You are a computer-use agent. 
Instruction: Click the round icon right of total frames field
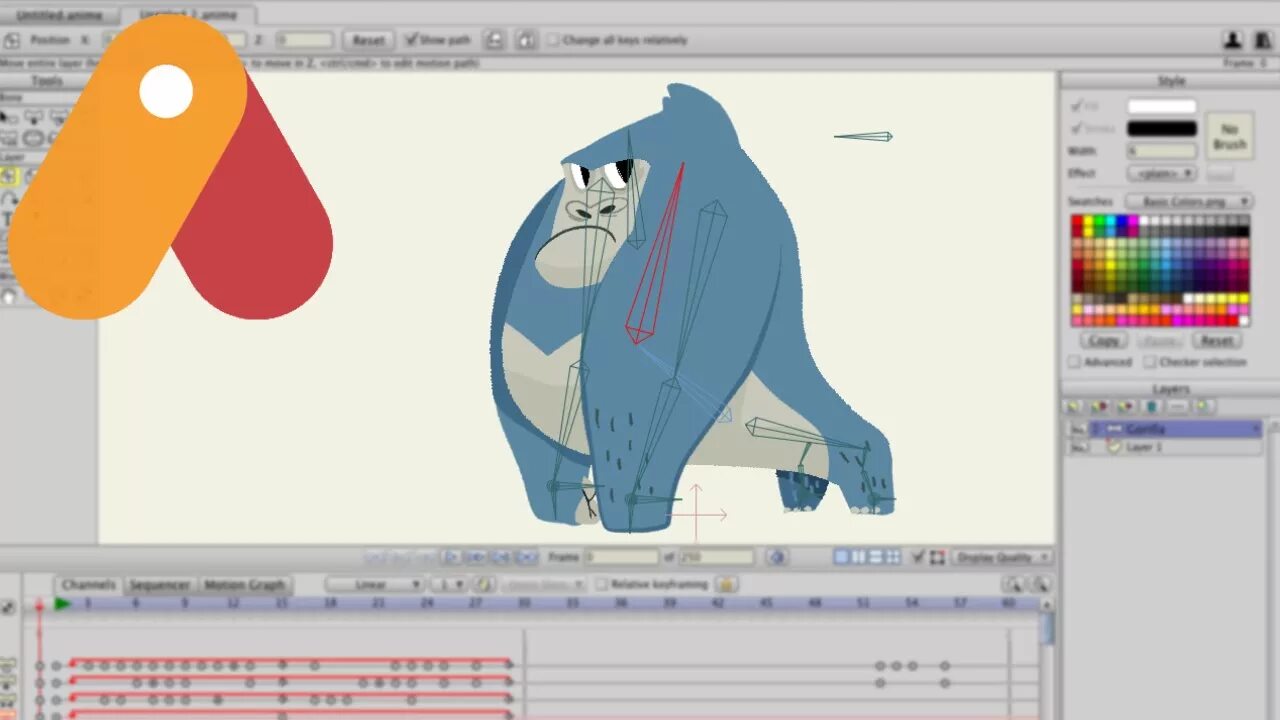point(777,557)
